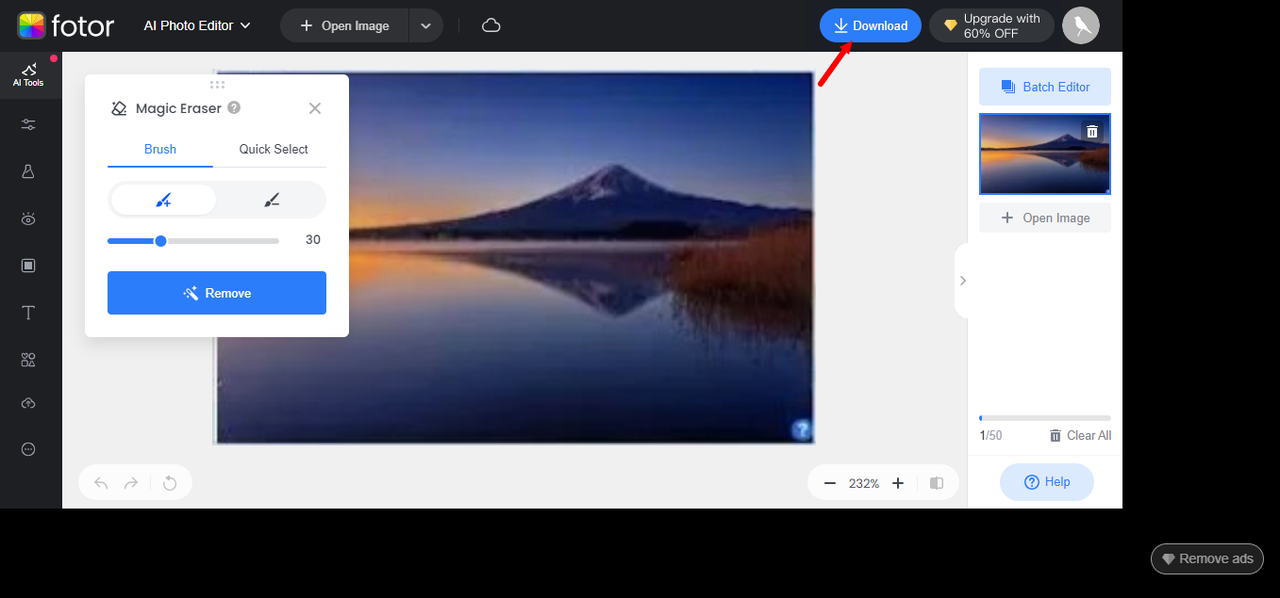
Task: Click the Fotor logo
Action: click(x=66, y=25)
